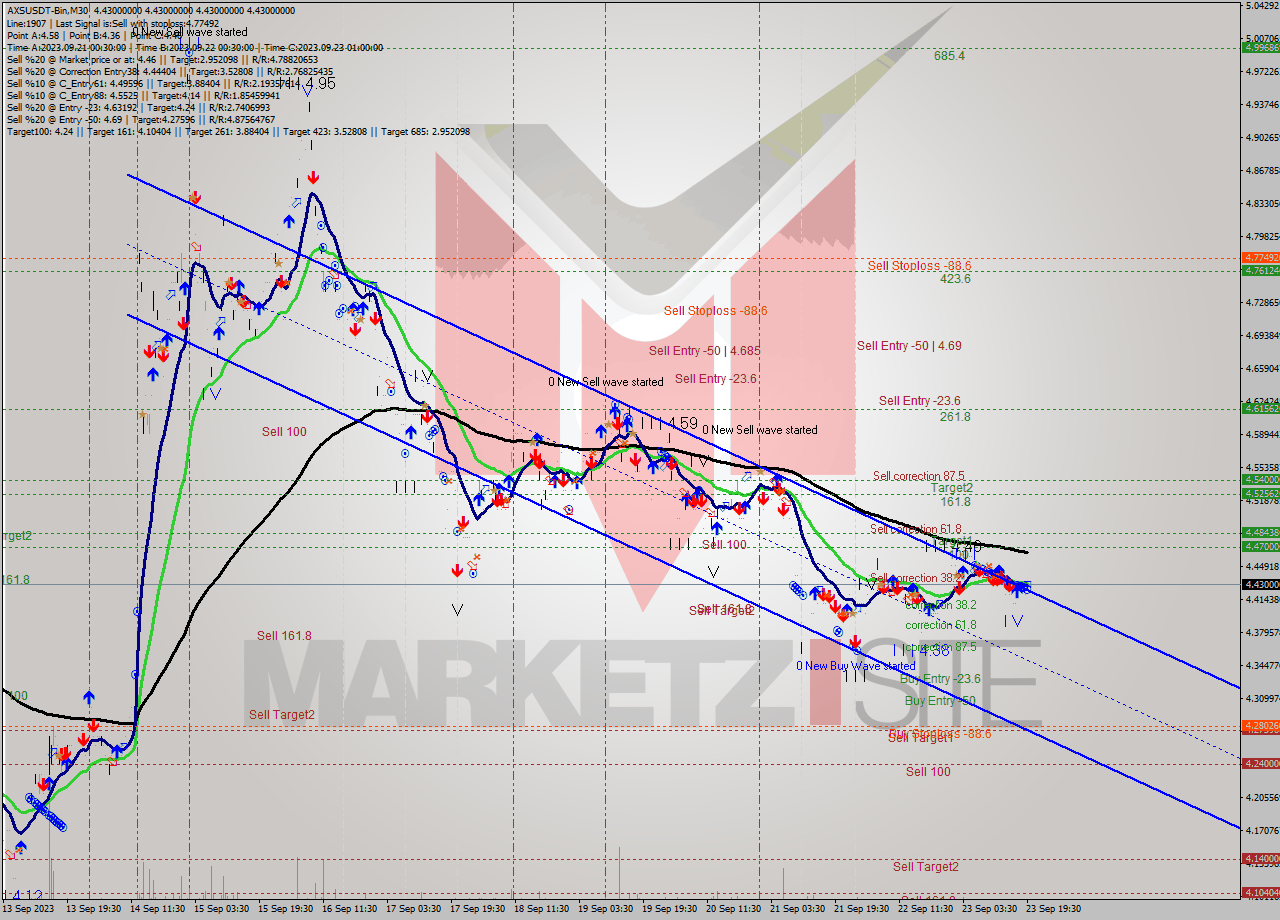Viewport: 1280px width, 920px height.
Task: Click the 'Sell Entry -50 | 4.69' label
Action: click(909, 345)
